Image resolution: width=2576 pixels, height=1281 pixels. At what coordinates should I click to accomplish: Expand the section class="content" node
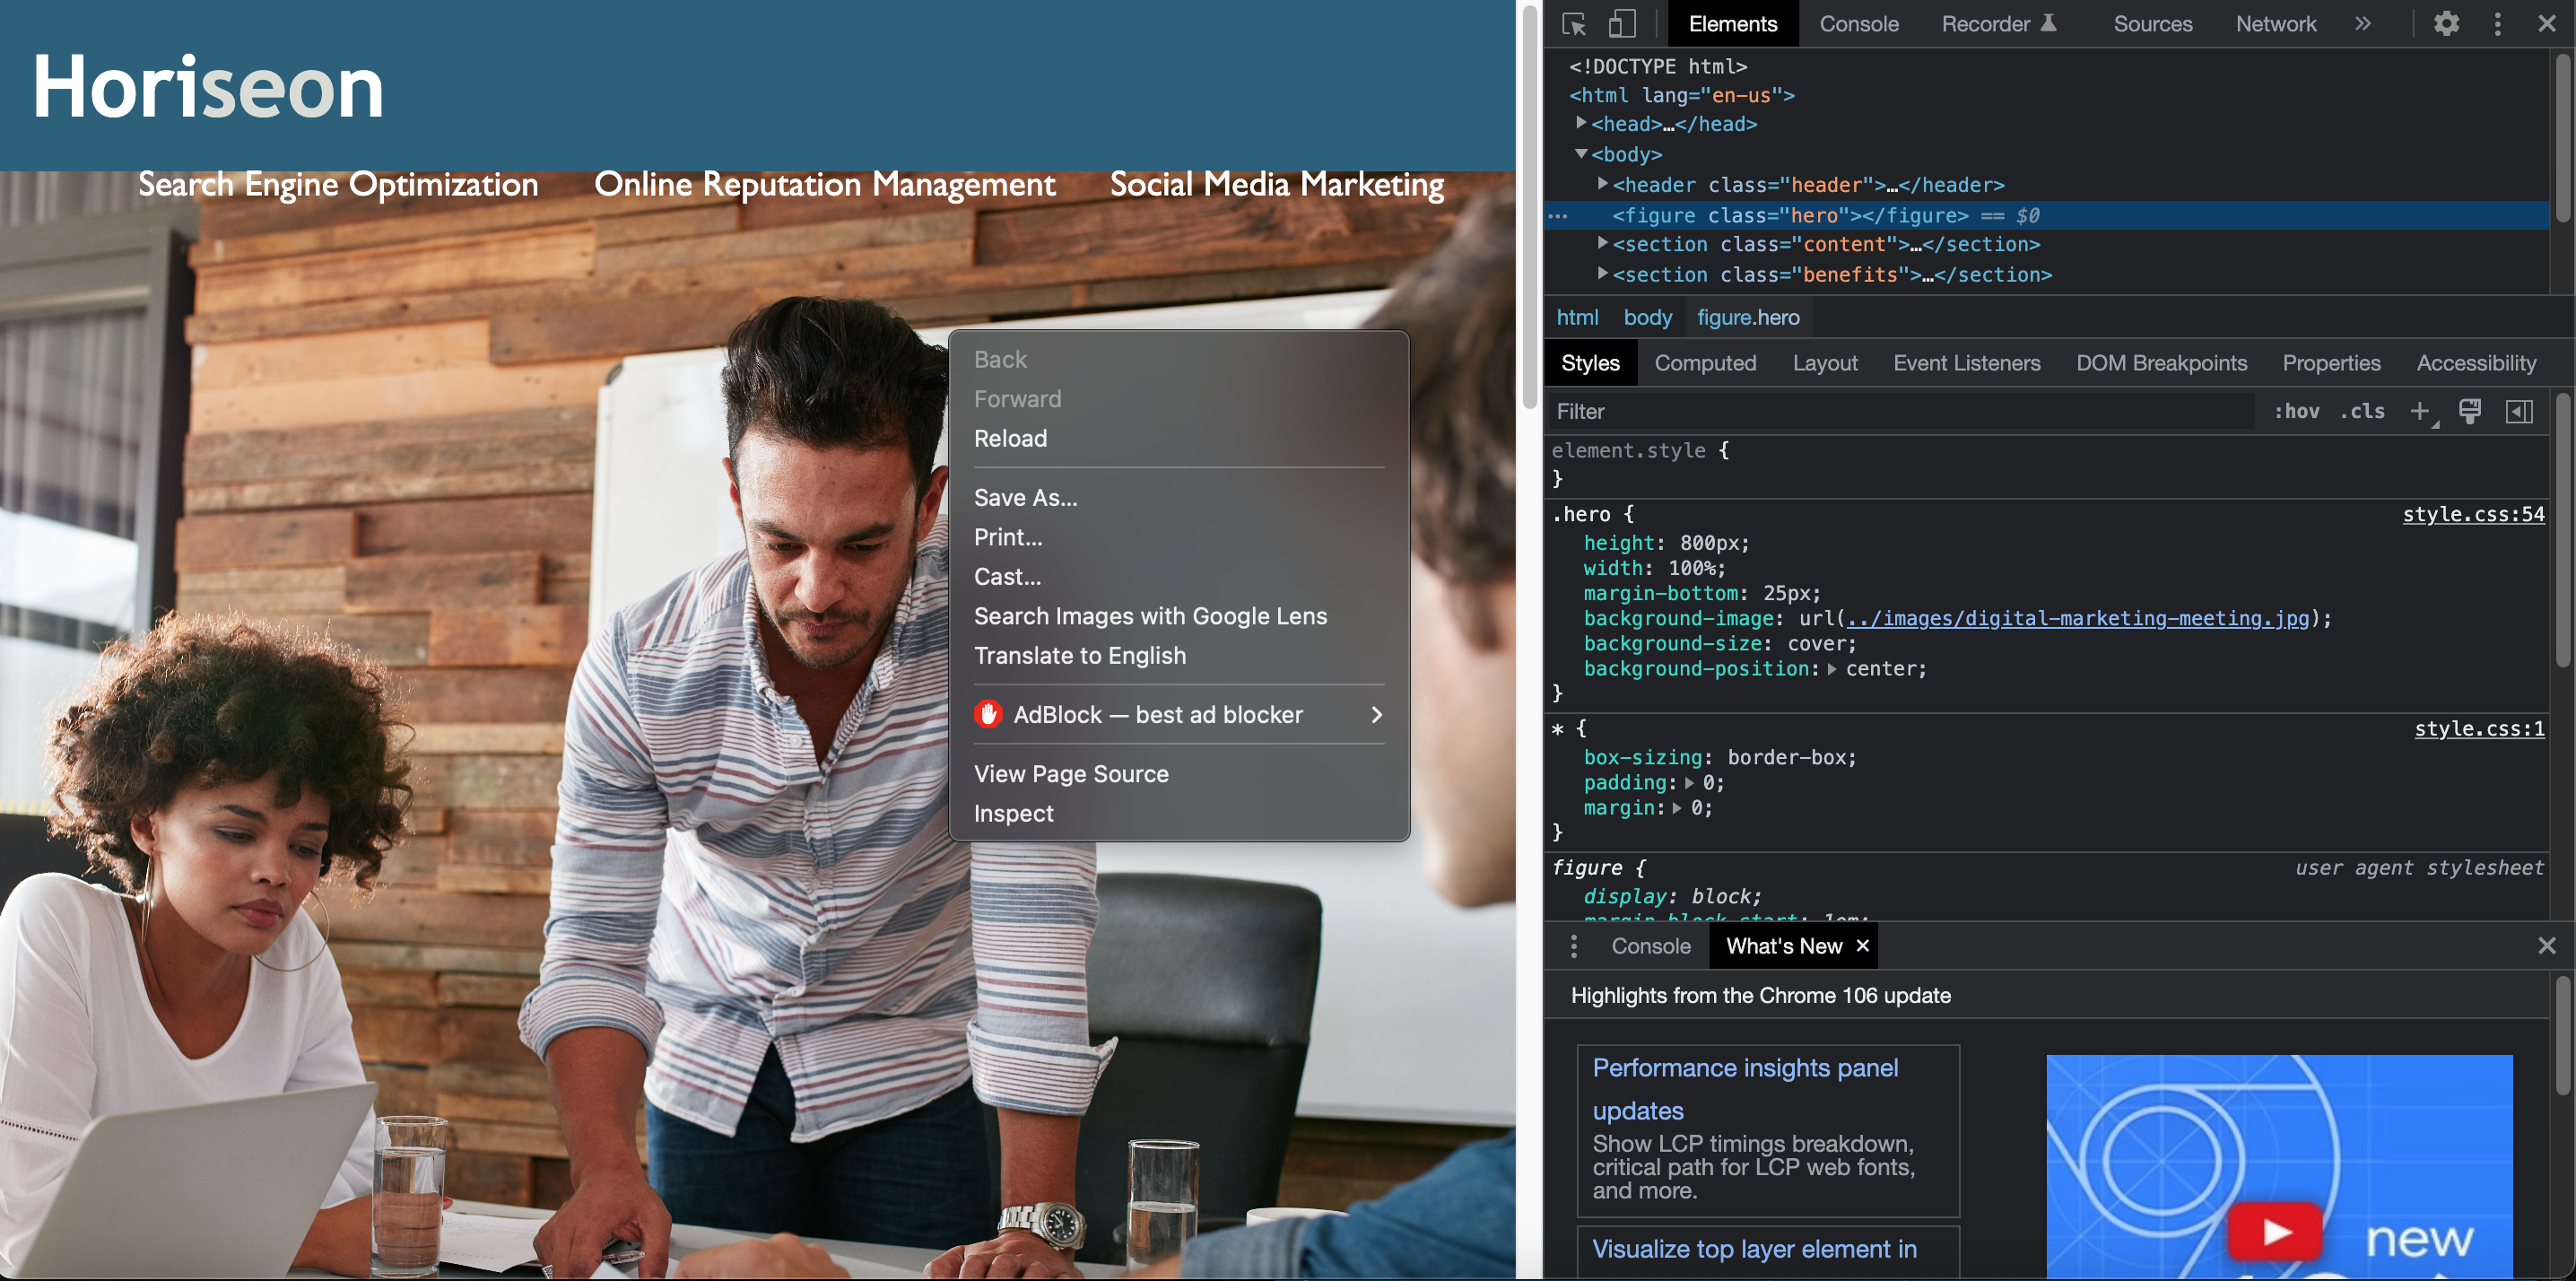click(x=1603, y=243)
